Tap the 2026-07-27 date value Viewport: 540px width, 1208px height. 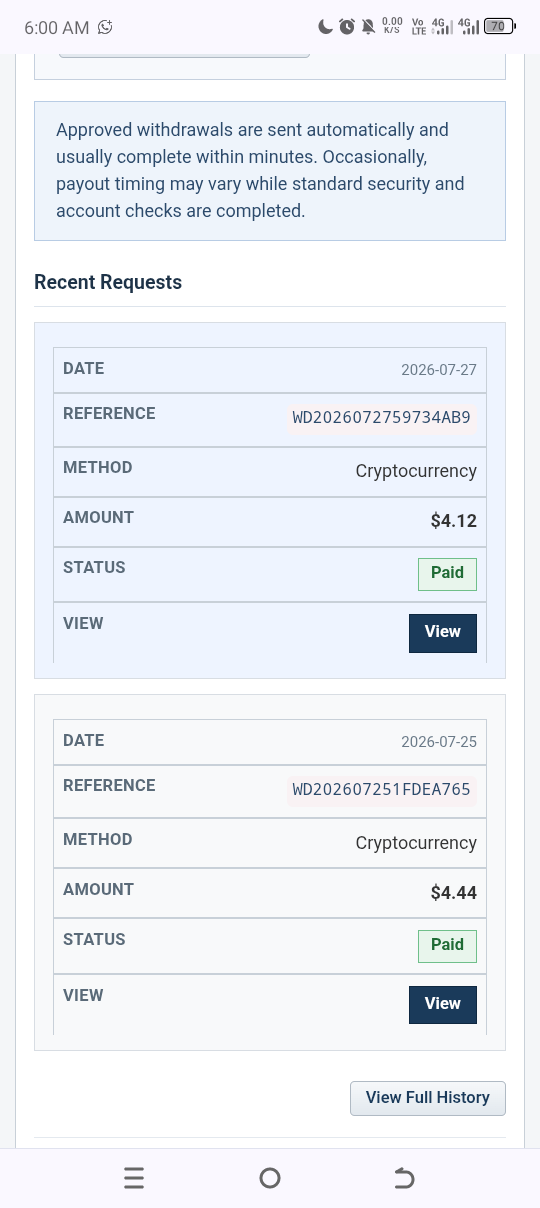pyautogui.click(x=439, y=370)
